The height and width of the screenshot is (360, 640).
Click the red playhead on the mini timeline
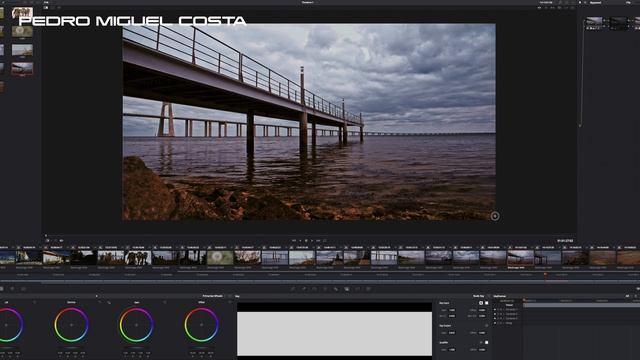point(545,275)
